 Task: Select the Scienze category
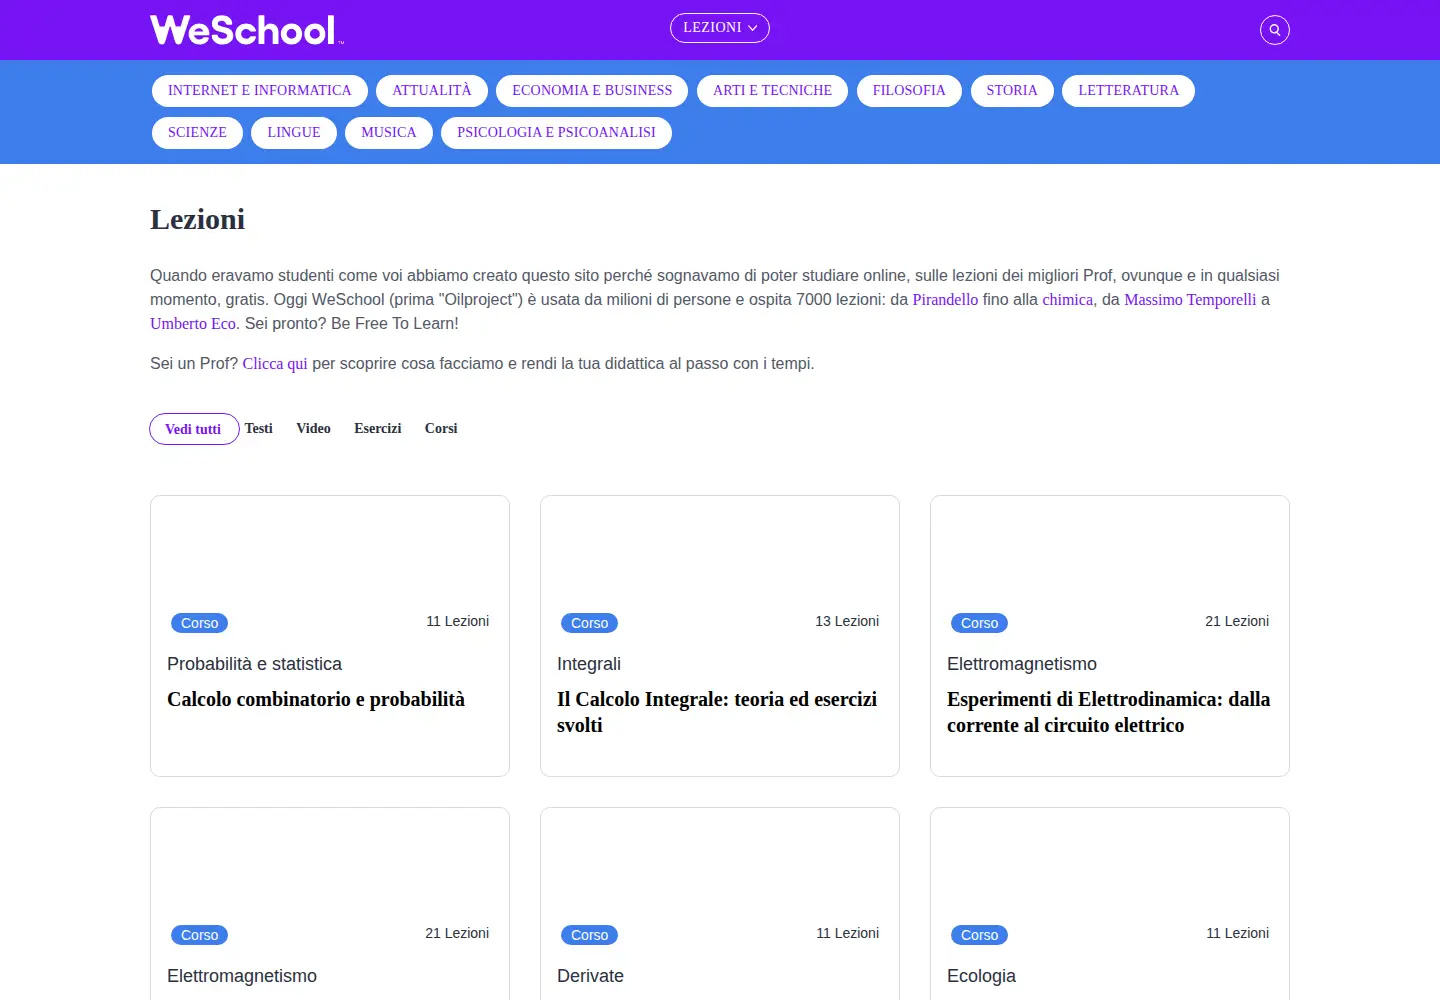coord(197,133)
